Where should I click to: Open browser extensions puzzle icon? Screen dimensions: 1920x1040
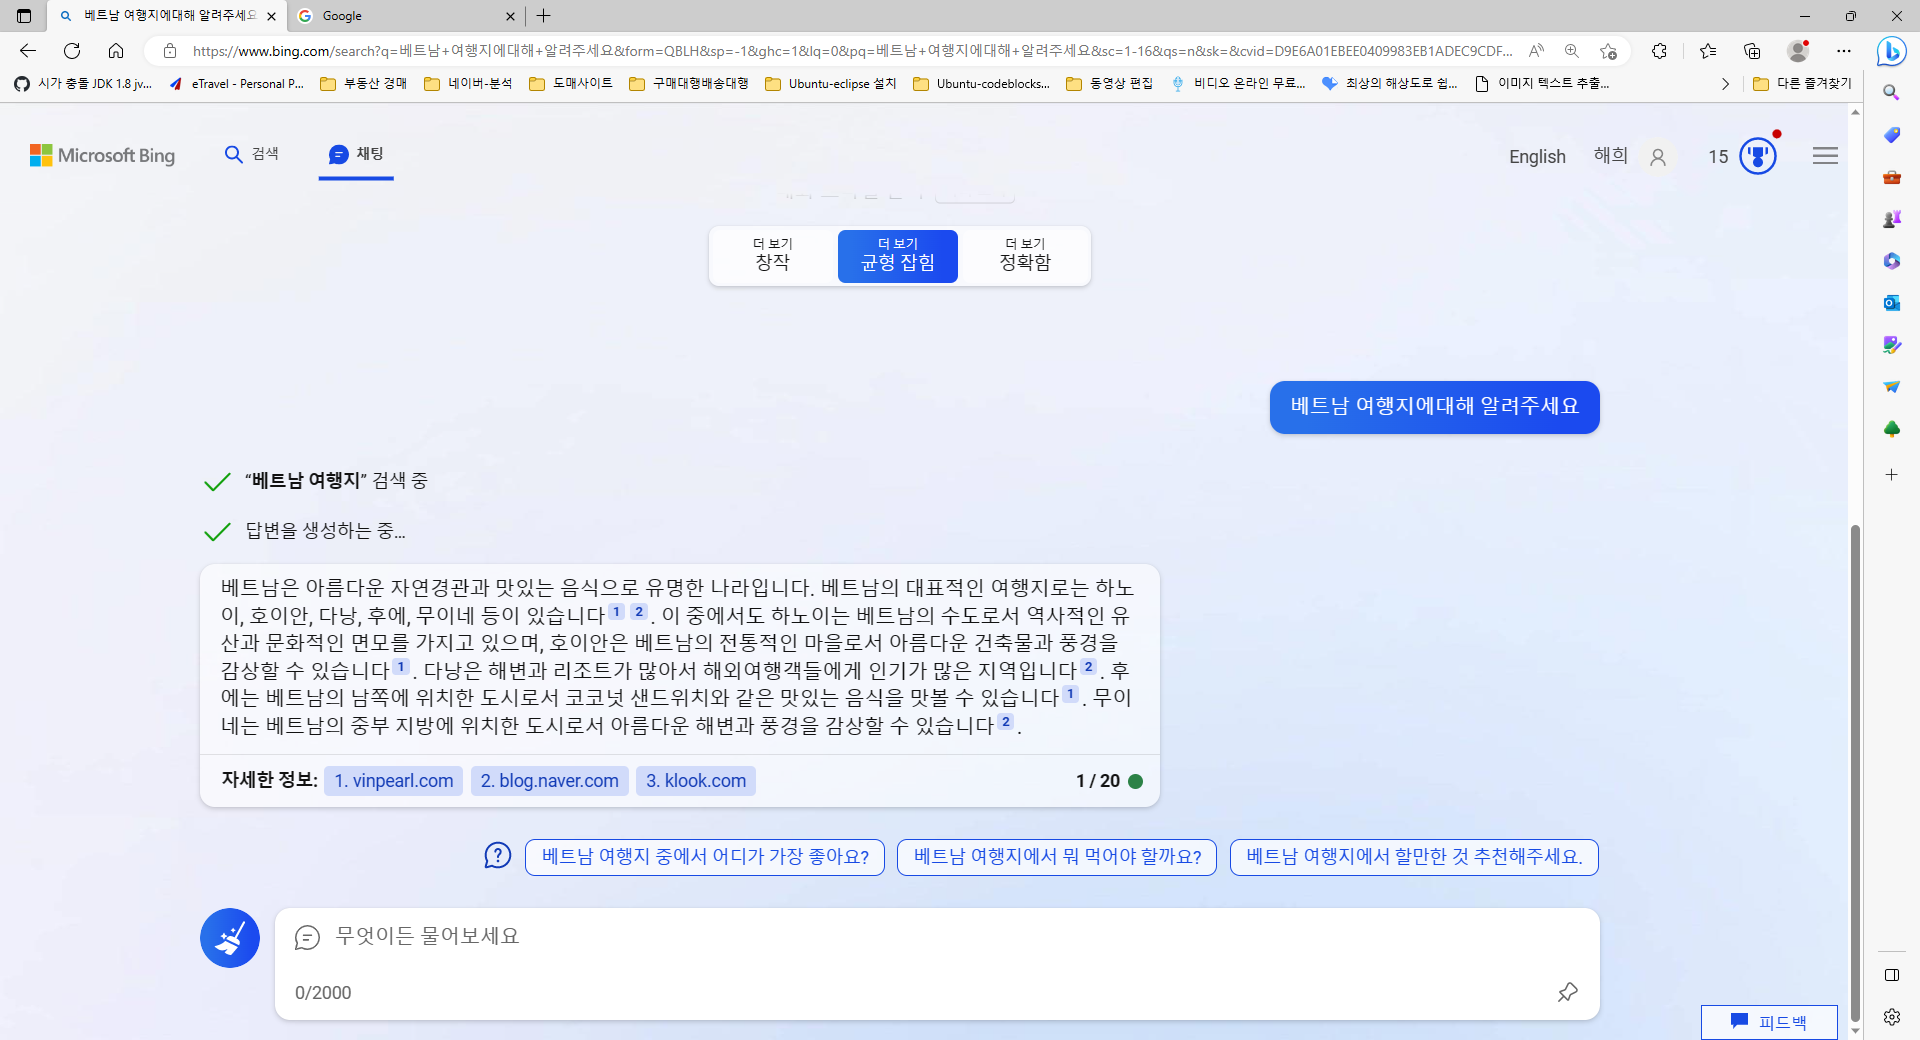[1659, 51]
